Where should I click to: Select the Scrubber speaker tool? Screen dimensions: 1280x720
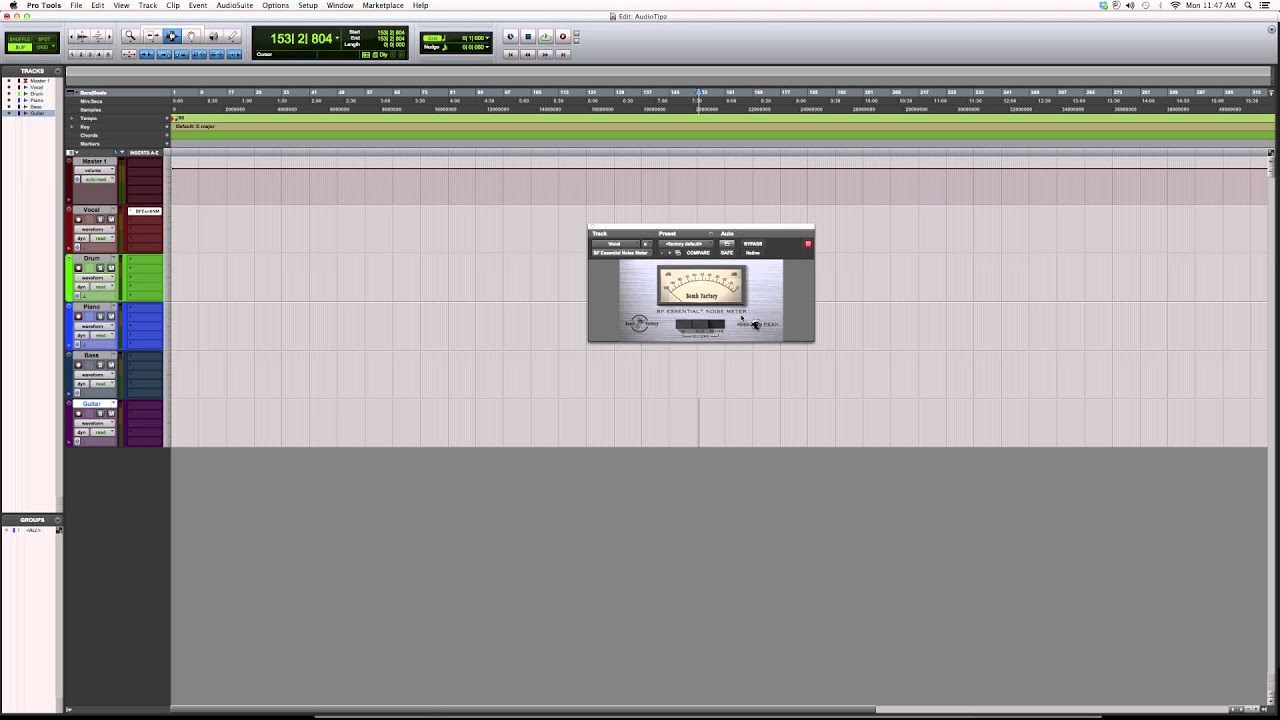214,36
